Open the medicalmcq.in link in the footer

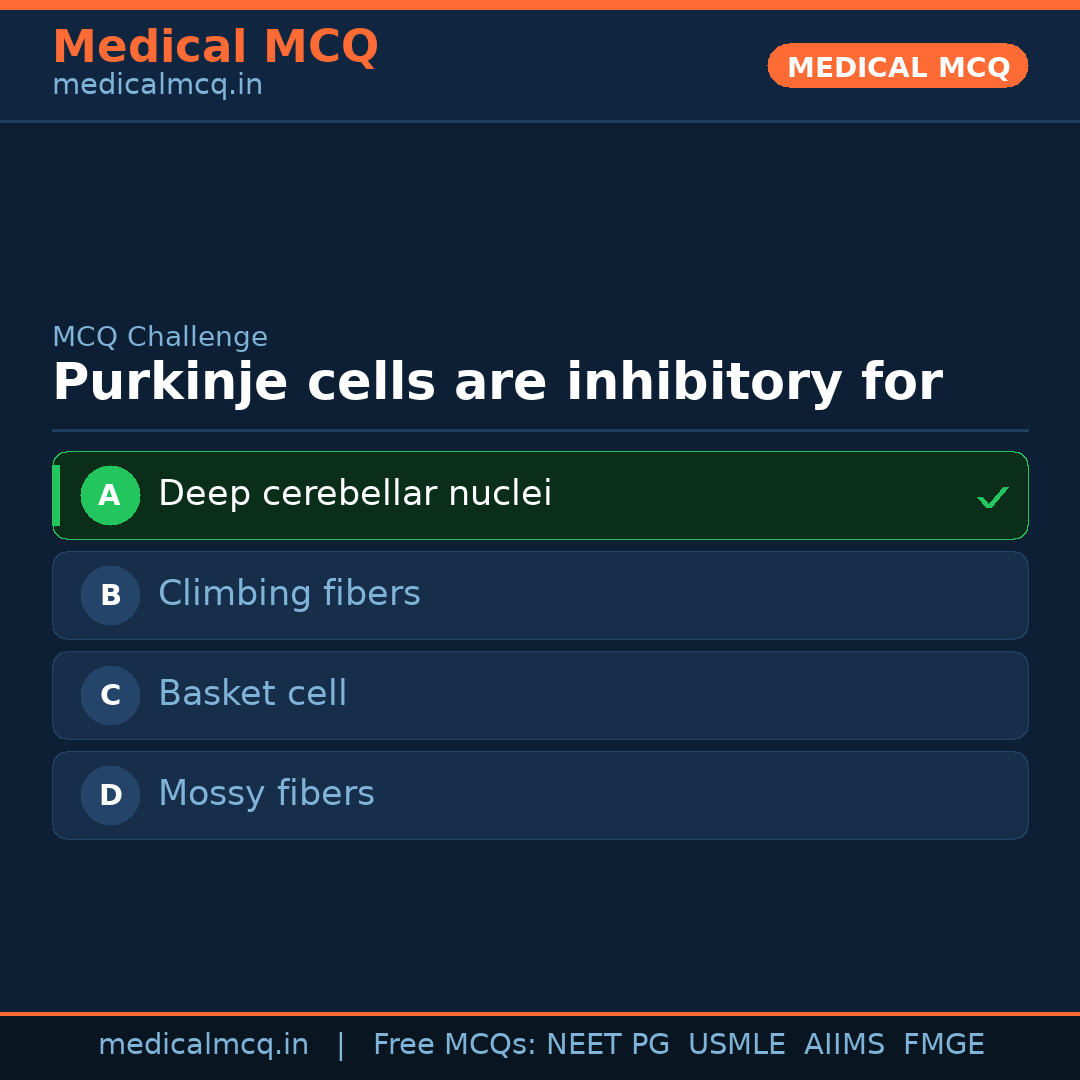tap(203, 1045)
